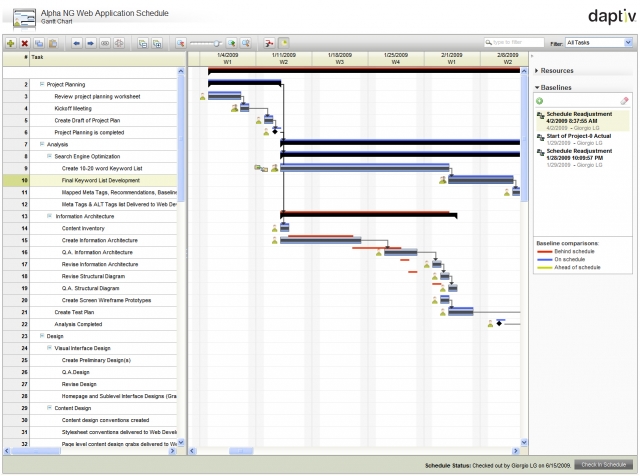Outdent task with the left arrow icon
The image size is (640, 476).
tap(79, 45)
